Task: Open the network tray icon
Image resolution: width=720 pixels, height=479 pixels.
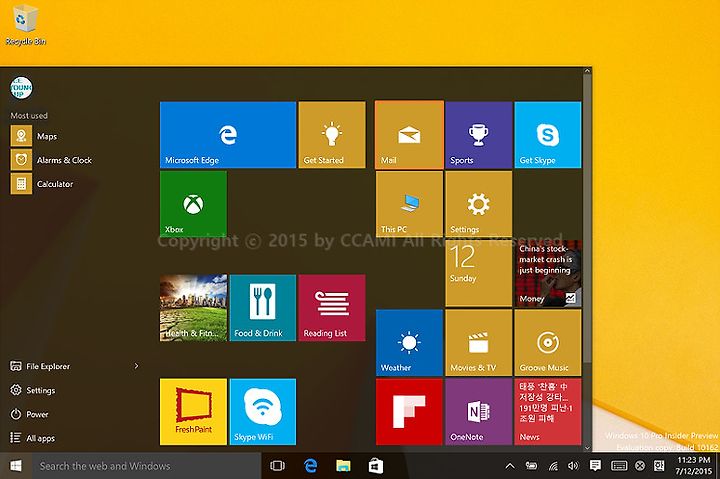Action: [553, 466]
